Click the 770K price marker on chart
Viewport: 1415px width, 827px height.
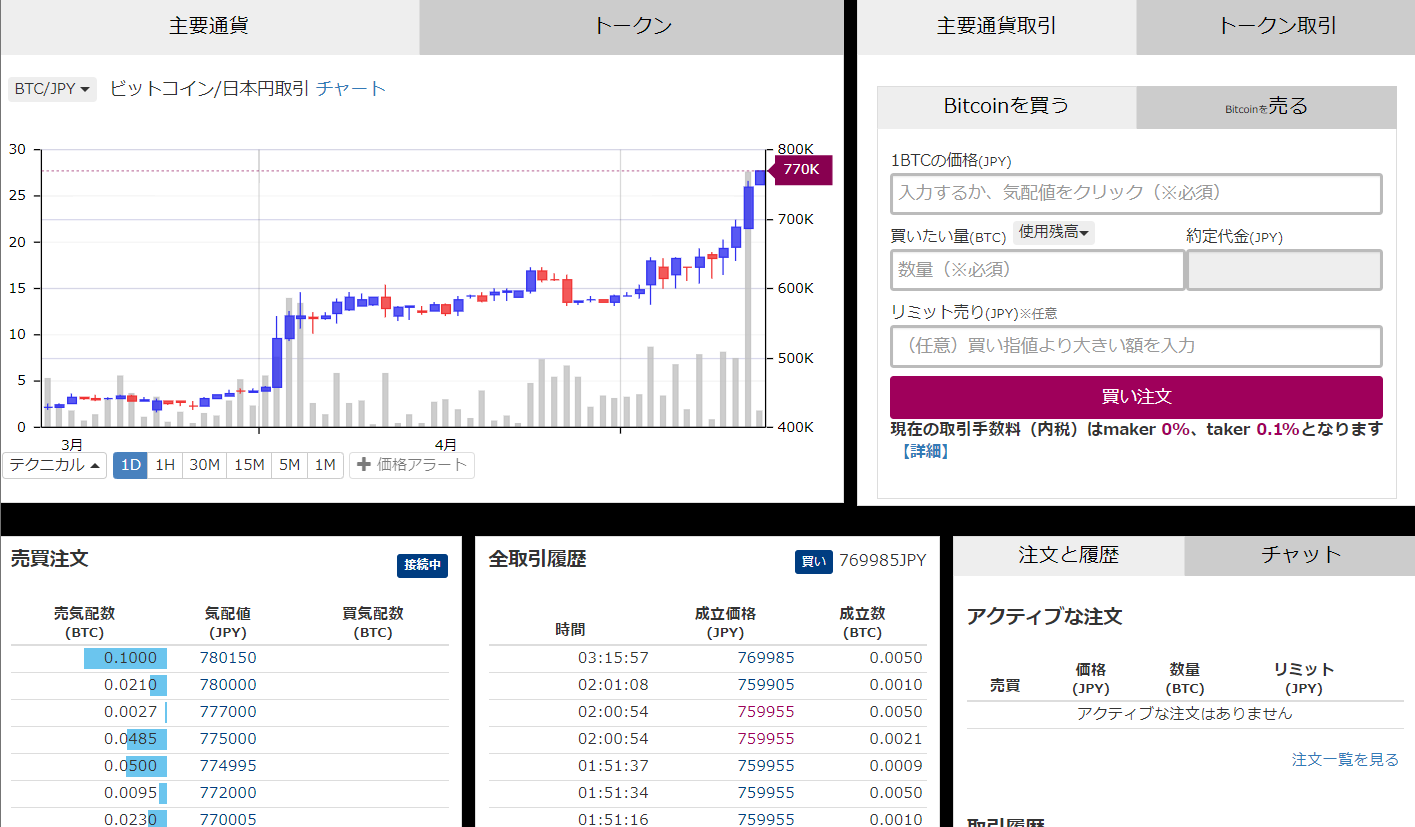point(800,170)
